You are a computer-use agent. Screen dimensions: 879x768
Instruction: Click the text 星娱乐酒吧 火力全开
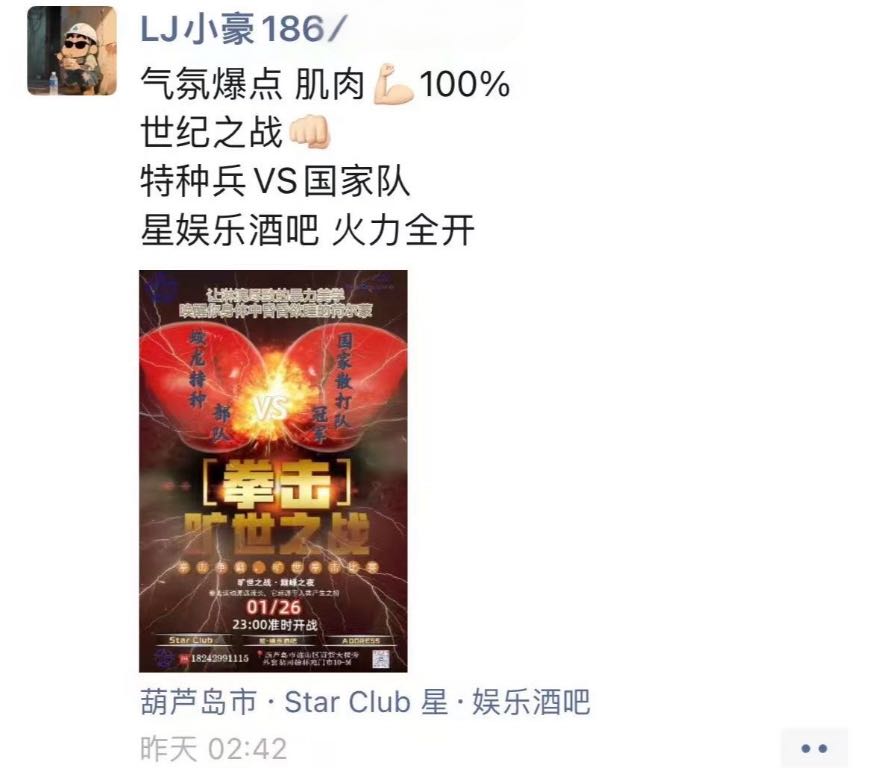[x=307, y=230]
